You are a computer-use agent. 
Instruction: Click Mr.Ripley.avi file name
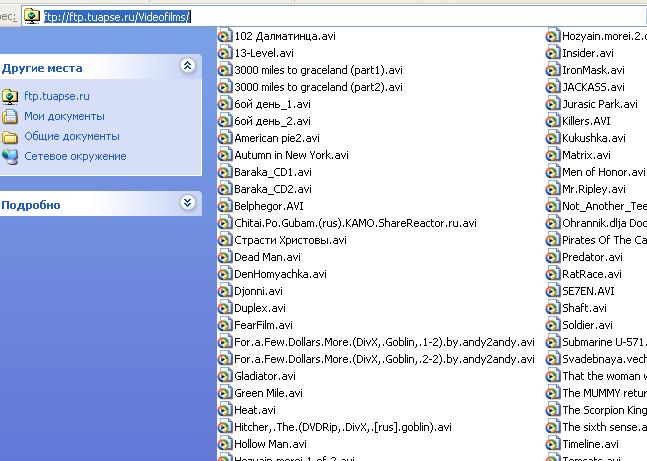(594, 189)
